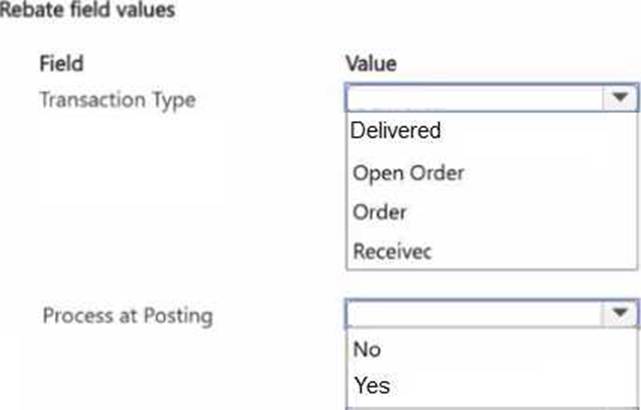Choose the Open Order option

(408, 172)
